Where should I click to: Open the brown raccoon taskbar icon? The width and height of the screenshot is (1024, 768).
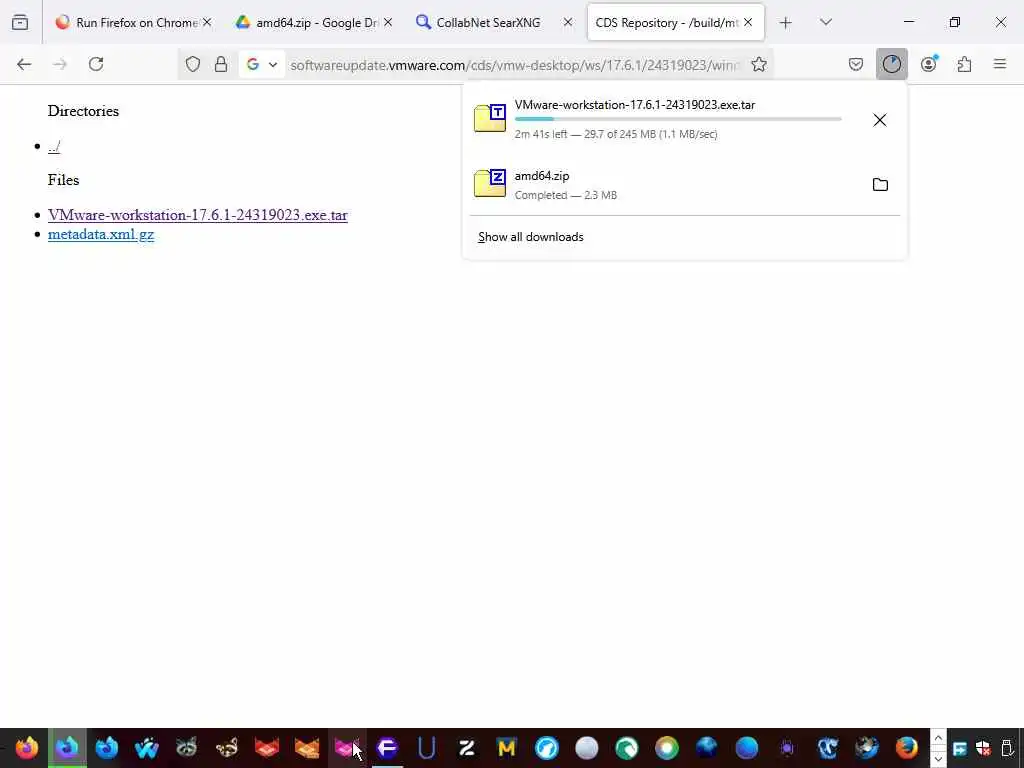coord(227,748)
